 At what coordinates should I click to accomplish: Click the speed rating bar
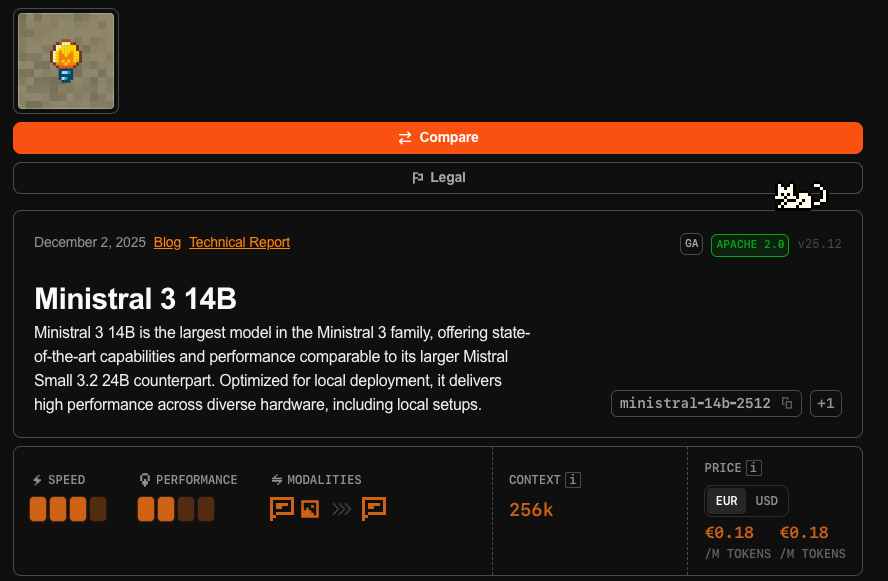point(68,509)
